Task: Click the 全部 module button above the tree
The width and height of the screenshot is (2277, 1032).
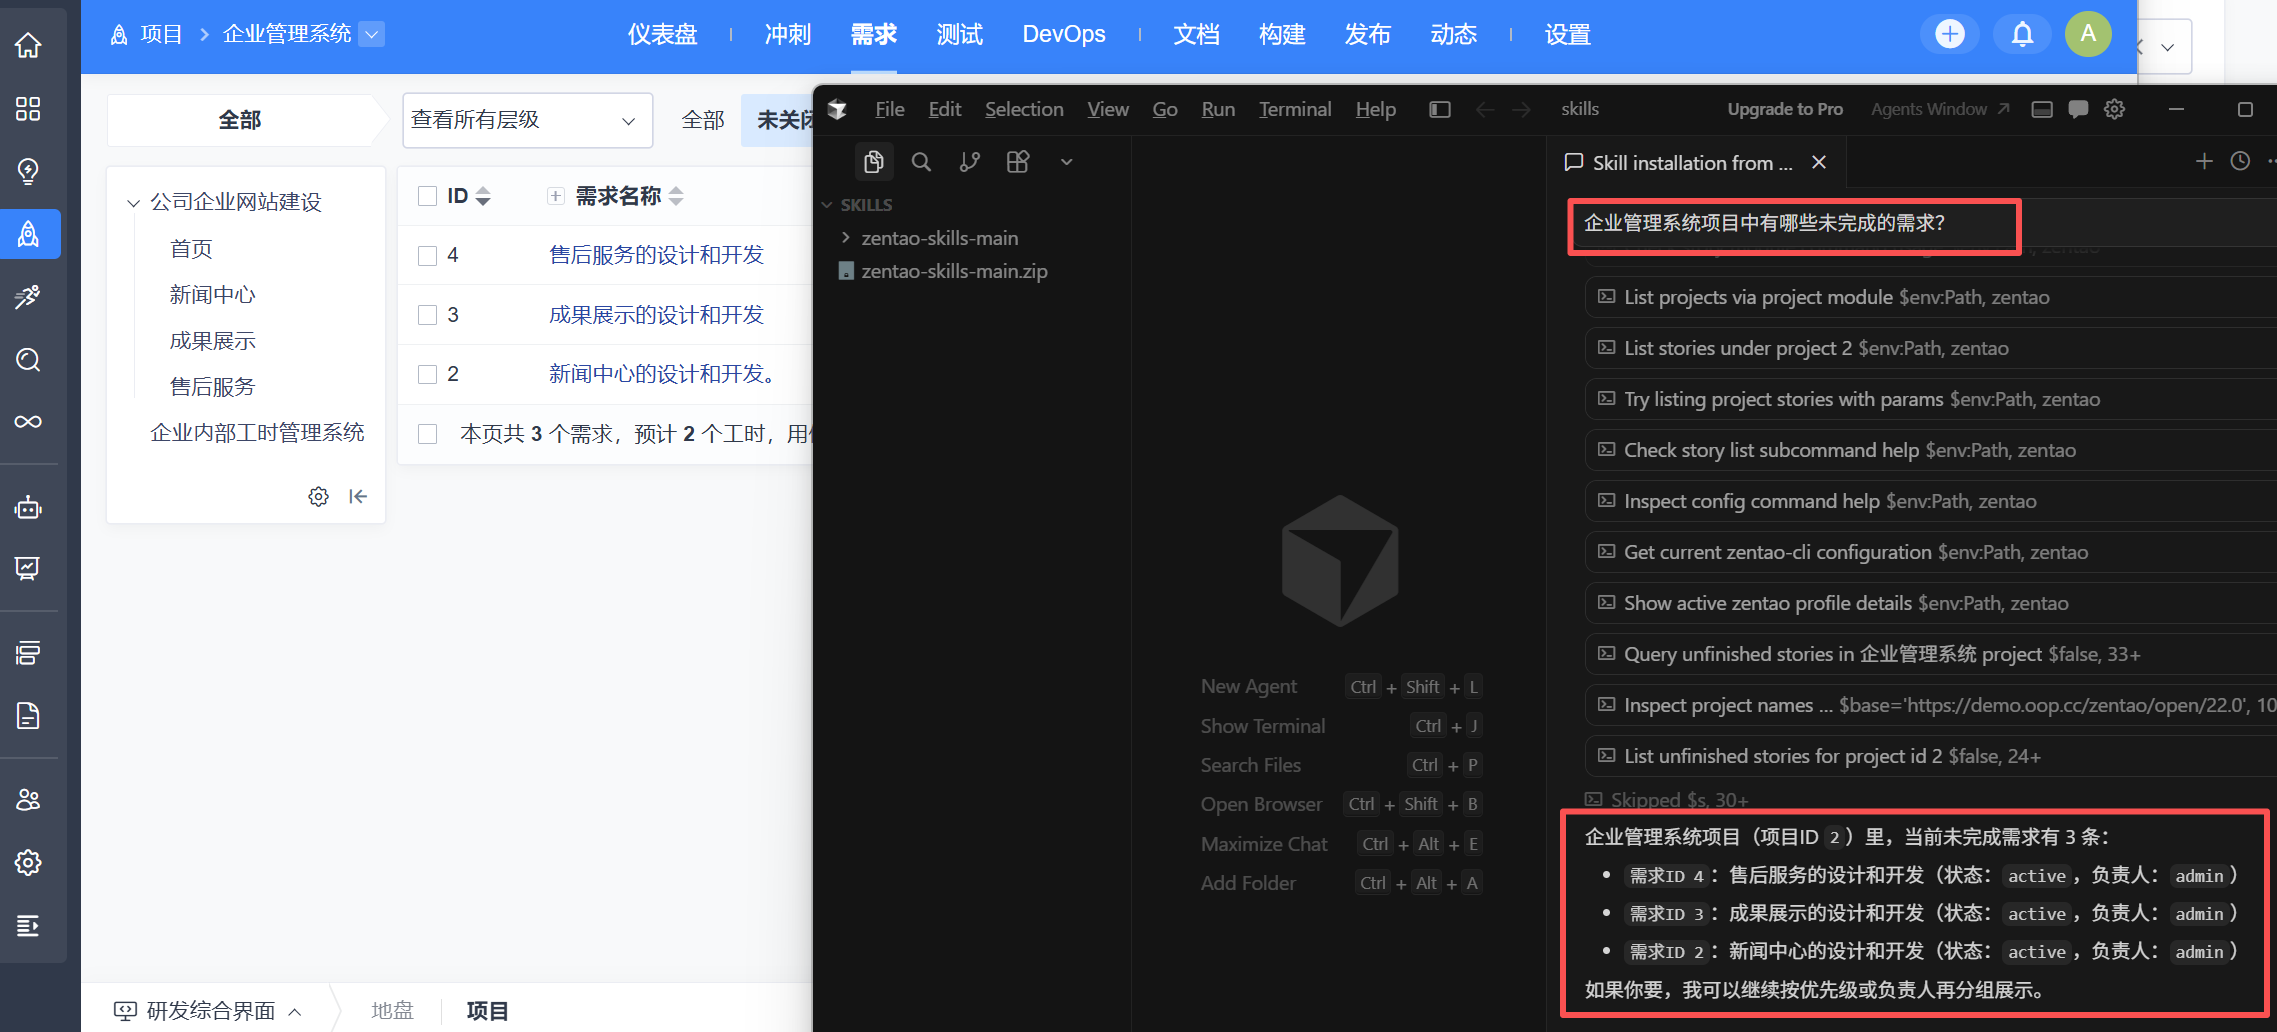Action: (x=240, y=120)
